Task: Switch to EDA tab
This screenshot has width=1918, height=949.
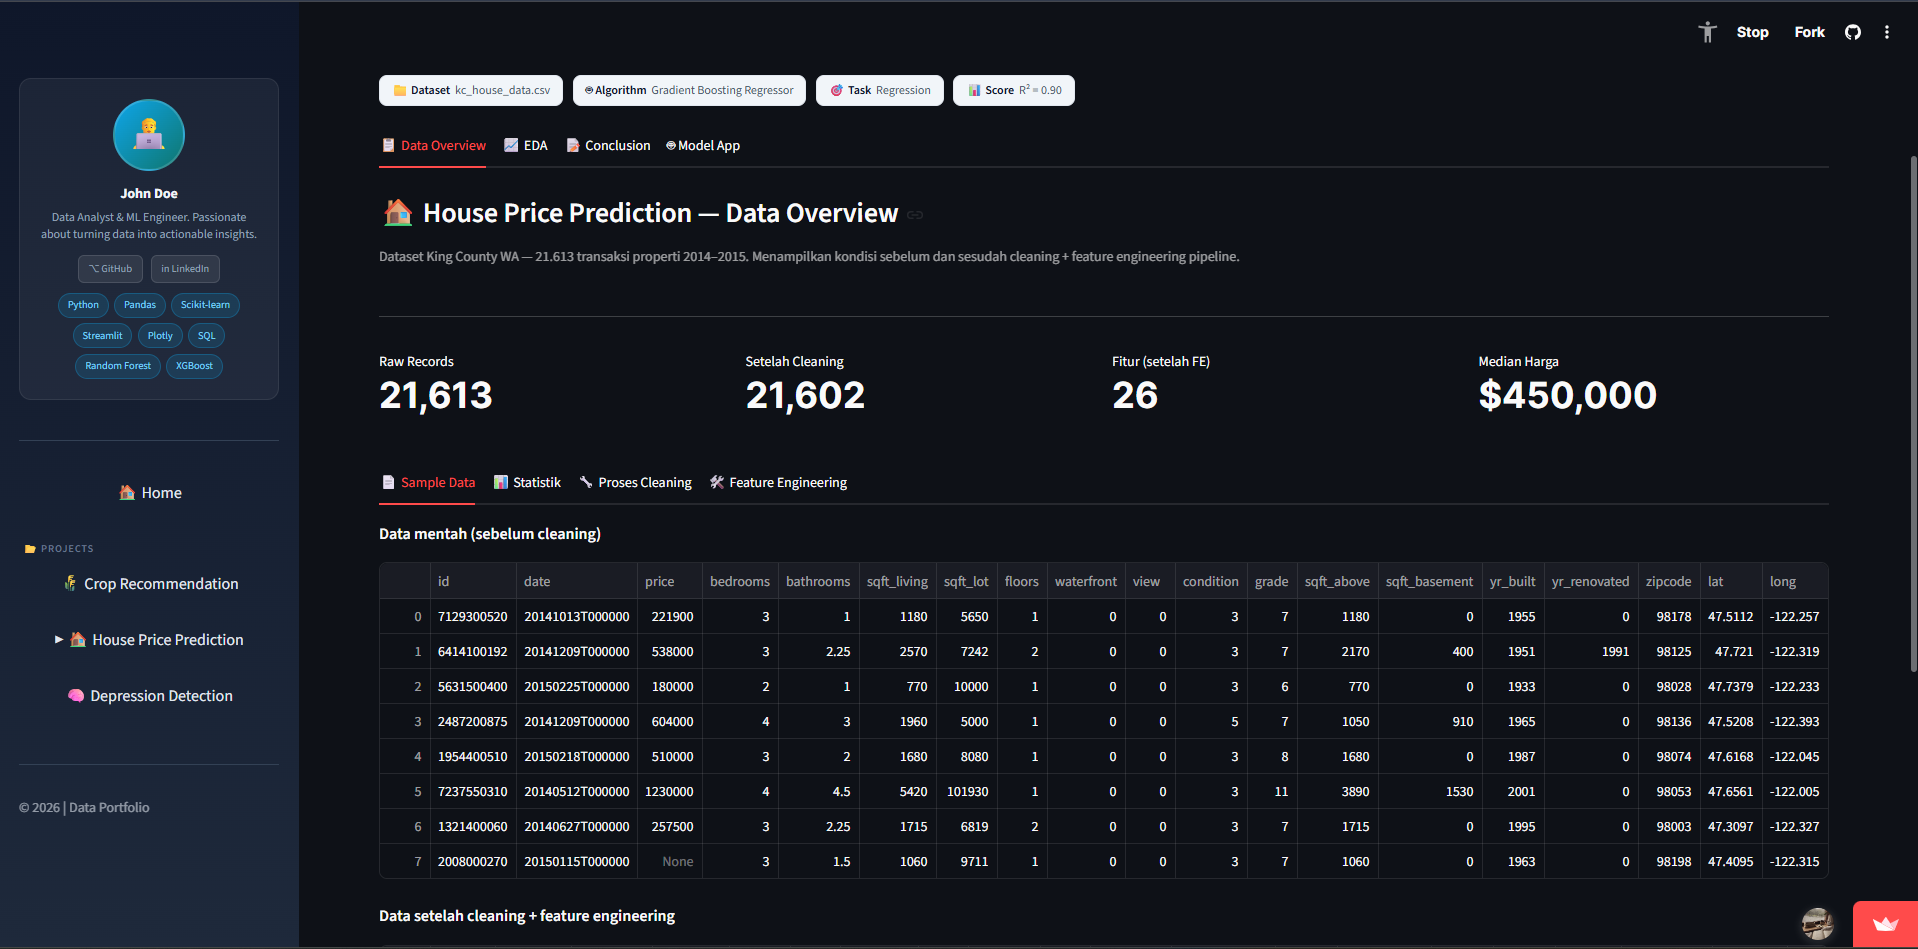Action: [x=525, y=146]
